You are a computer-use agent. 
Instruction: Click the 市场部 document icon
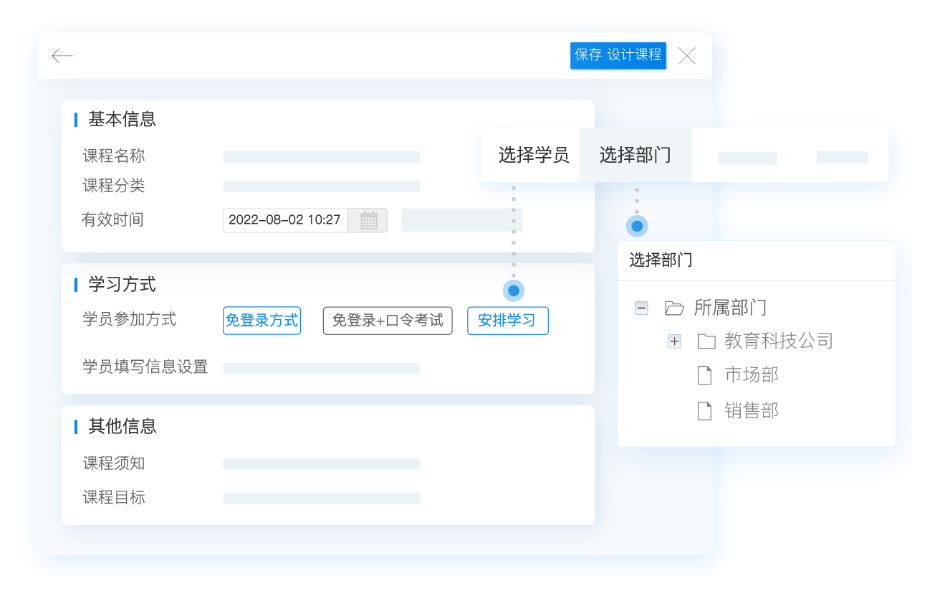705,376
